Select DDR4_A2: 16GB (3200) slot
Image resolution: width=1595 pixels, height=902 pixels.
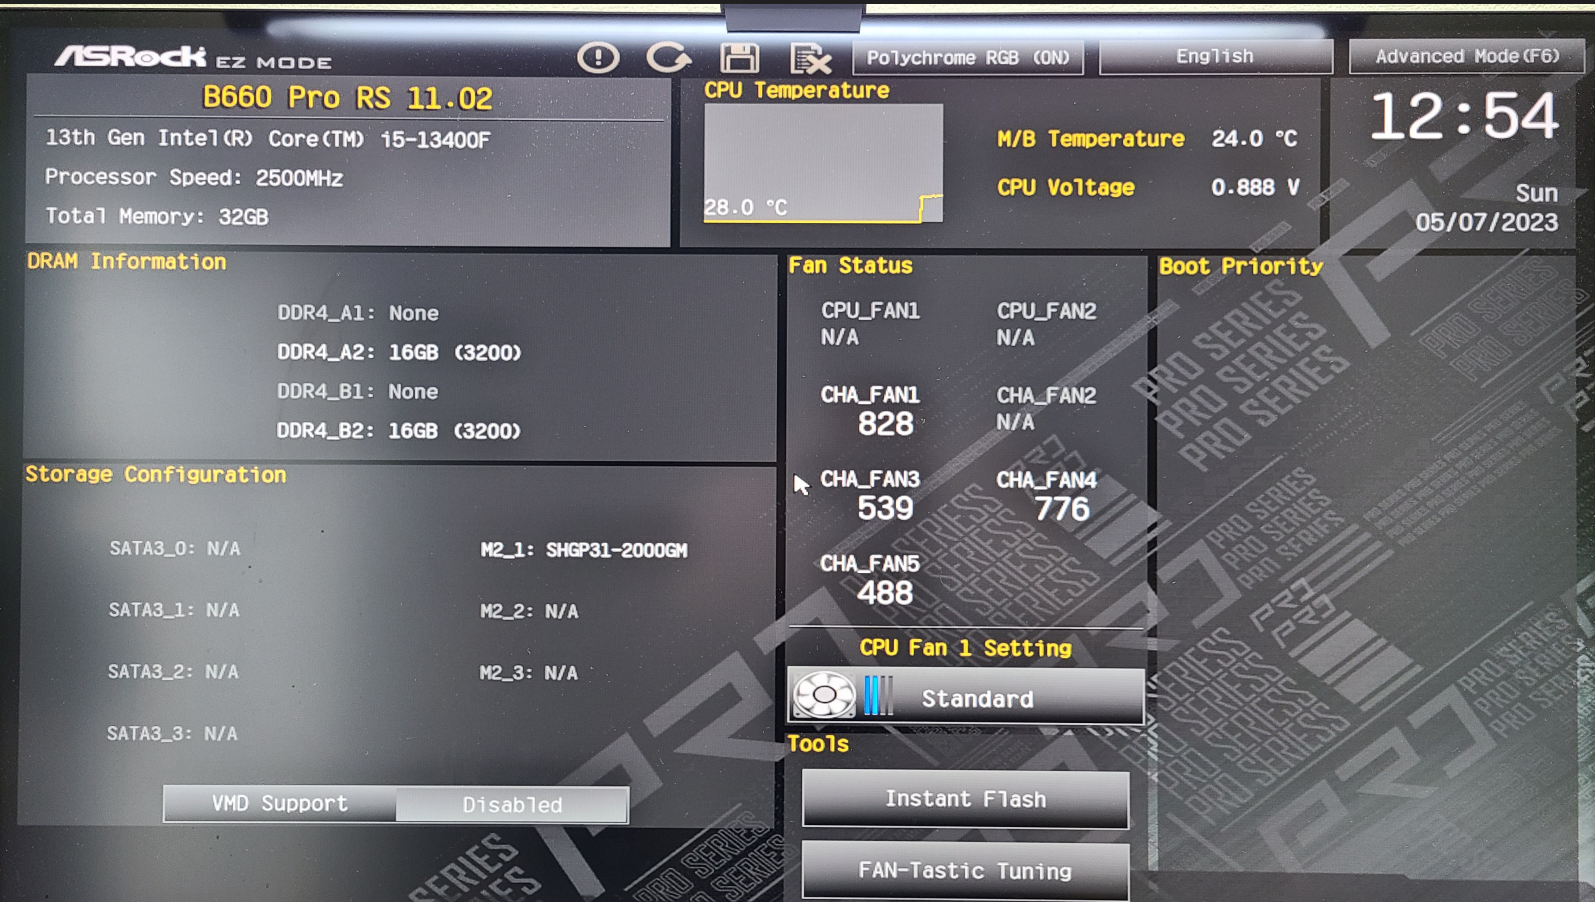[x=399, y=352]
